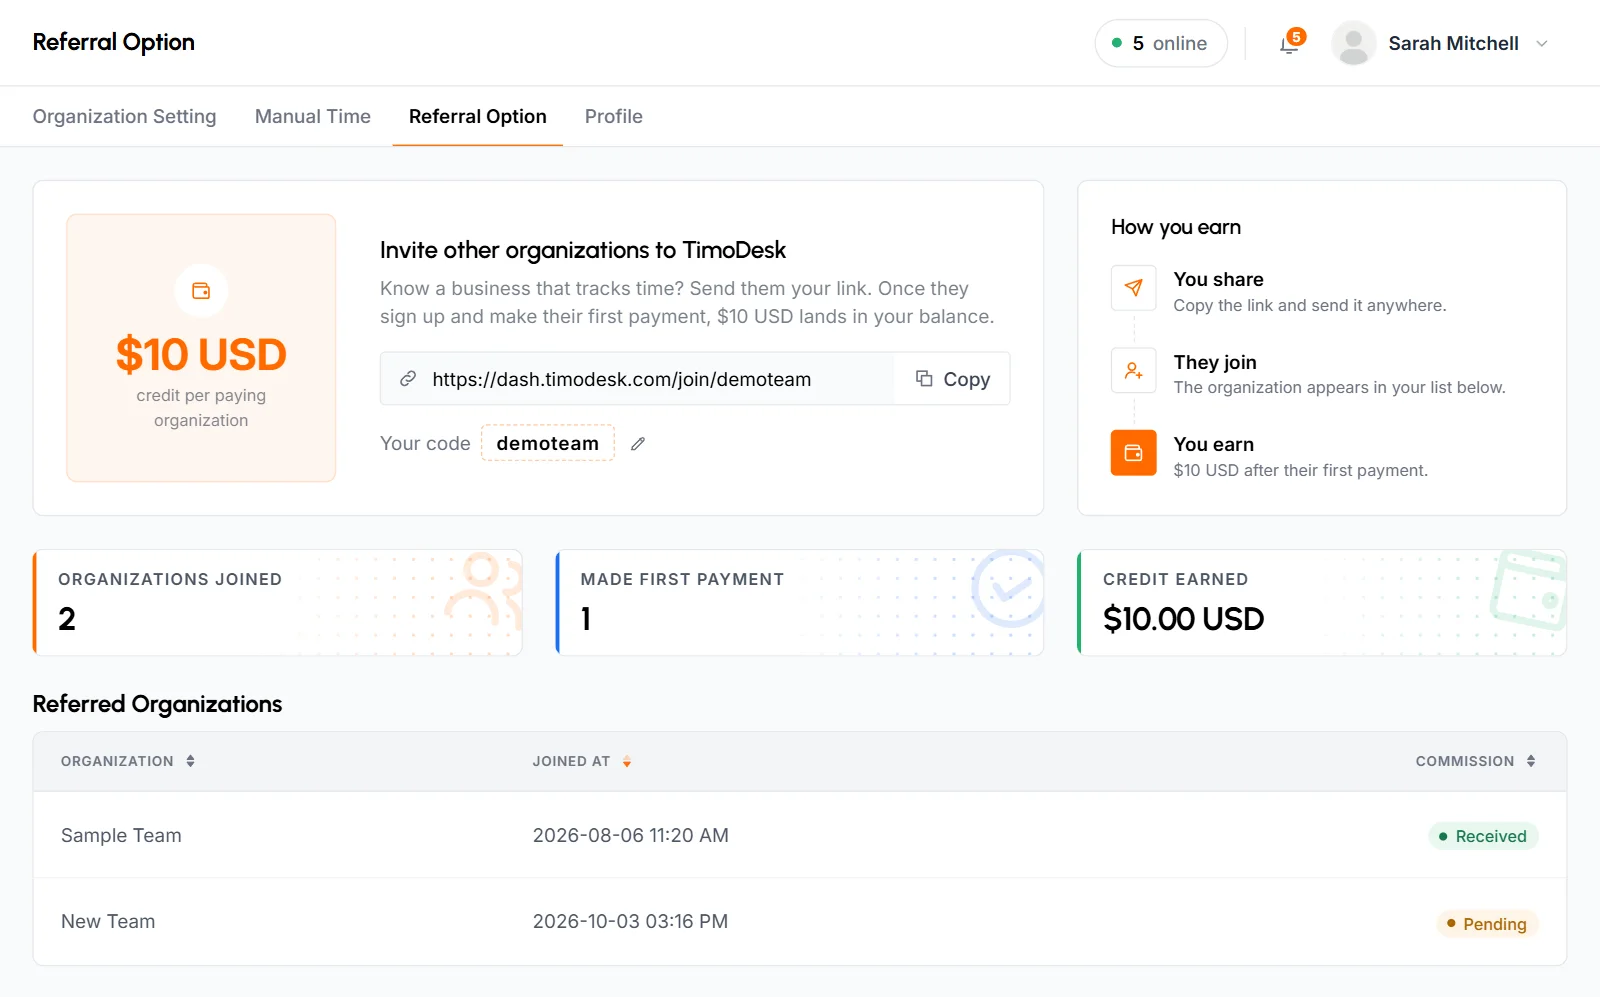
Task: Click the link chain icon
Action: point(408,379)
